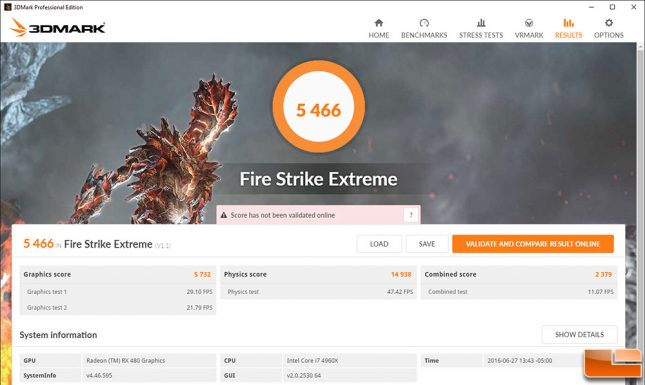Viewport: 645px width, 385px height.
Task: Click the Intel Core i7 4960X entry
Action: pos(312,360)
